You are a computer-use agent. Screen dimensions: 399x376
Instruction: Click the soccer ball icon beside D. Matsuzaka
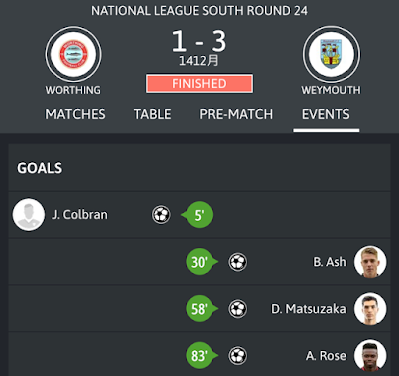238,309
